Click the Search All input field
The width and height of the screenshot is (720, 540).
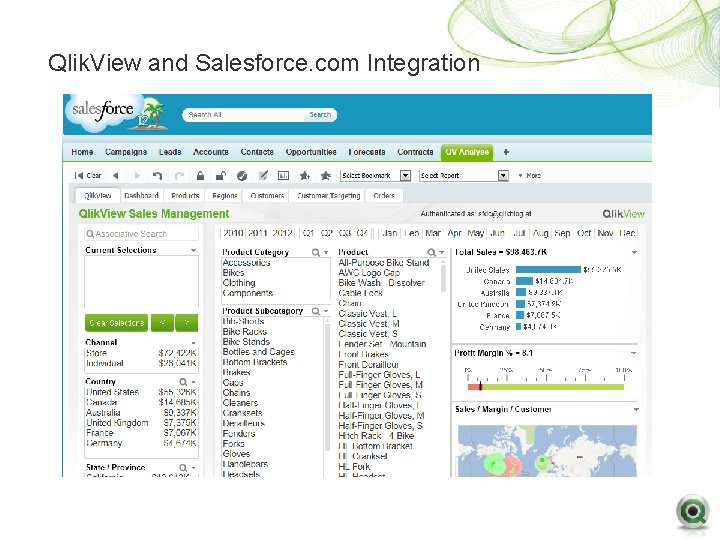click(244, 115)
